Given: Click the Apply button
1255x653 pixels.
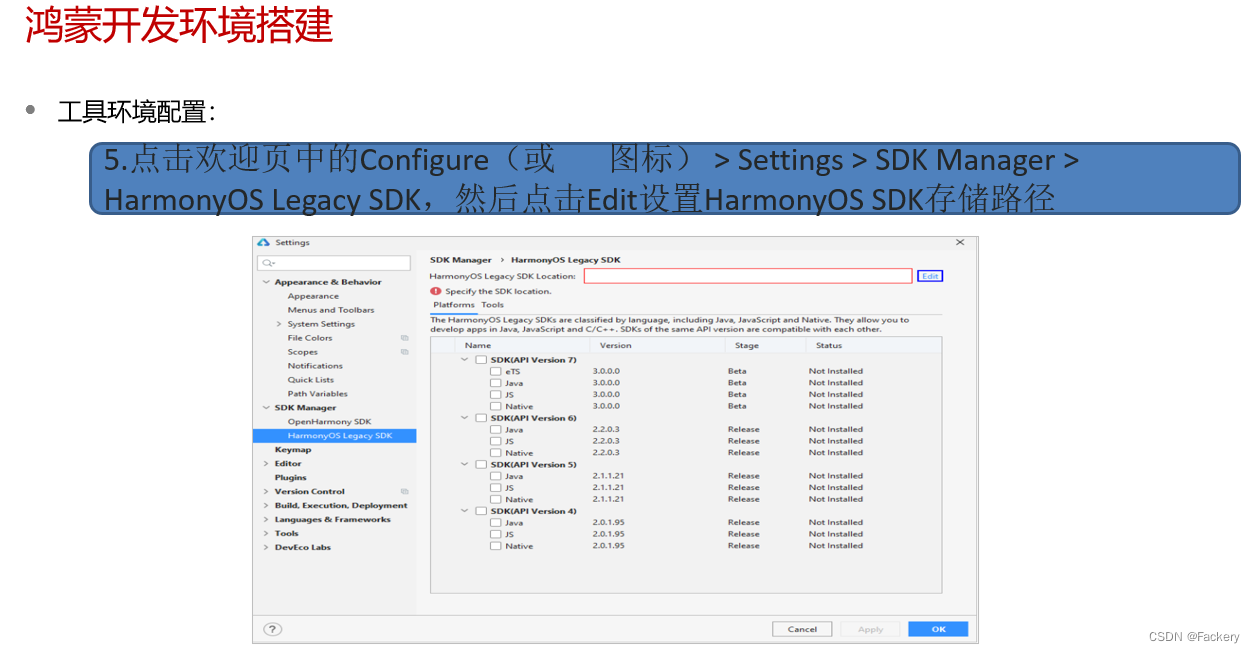Looking at the screenshot, I should (x=870, y=629).
